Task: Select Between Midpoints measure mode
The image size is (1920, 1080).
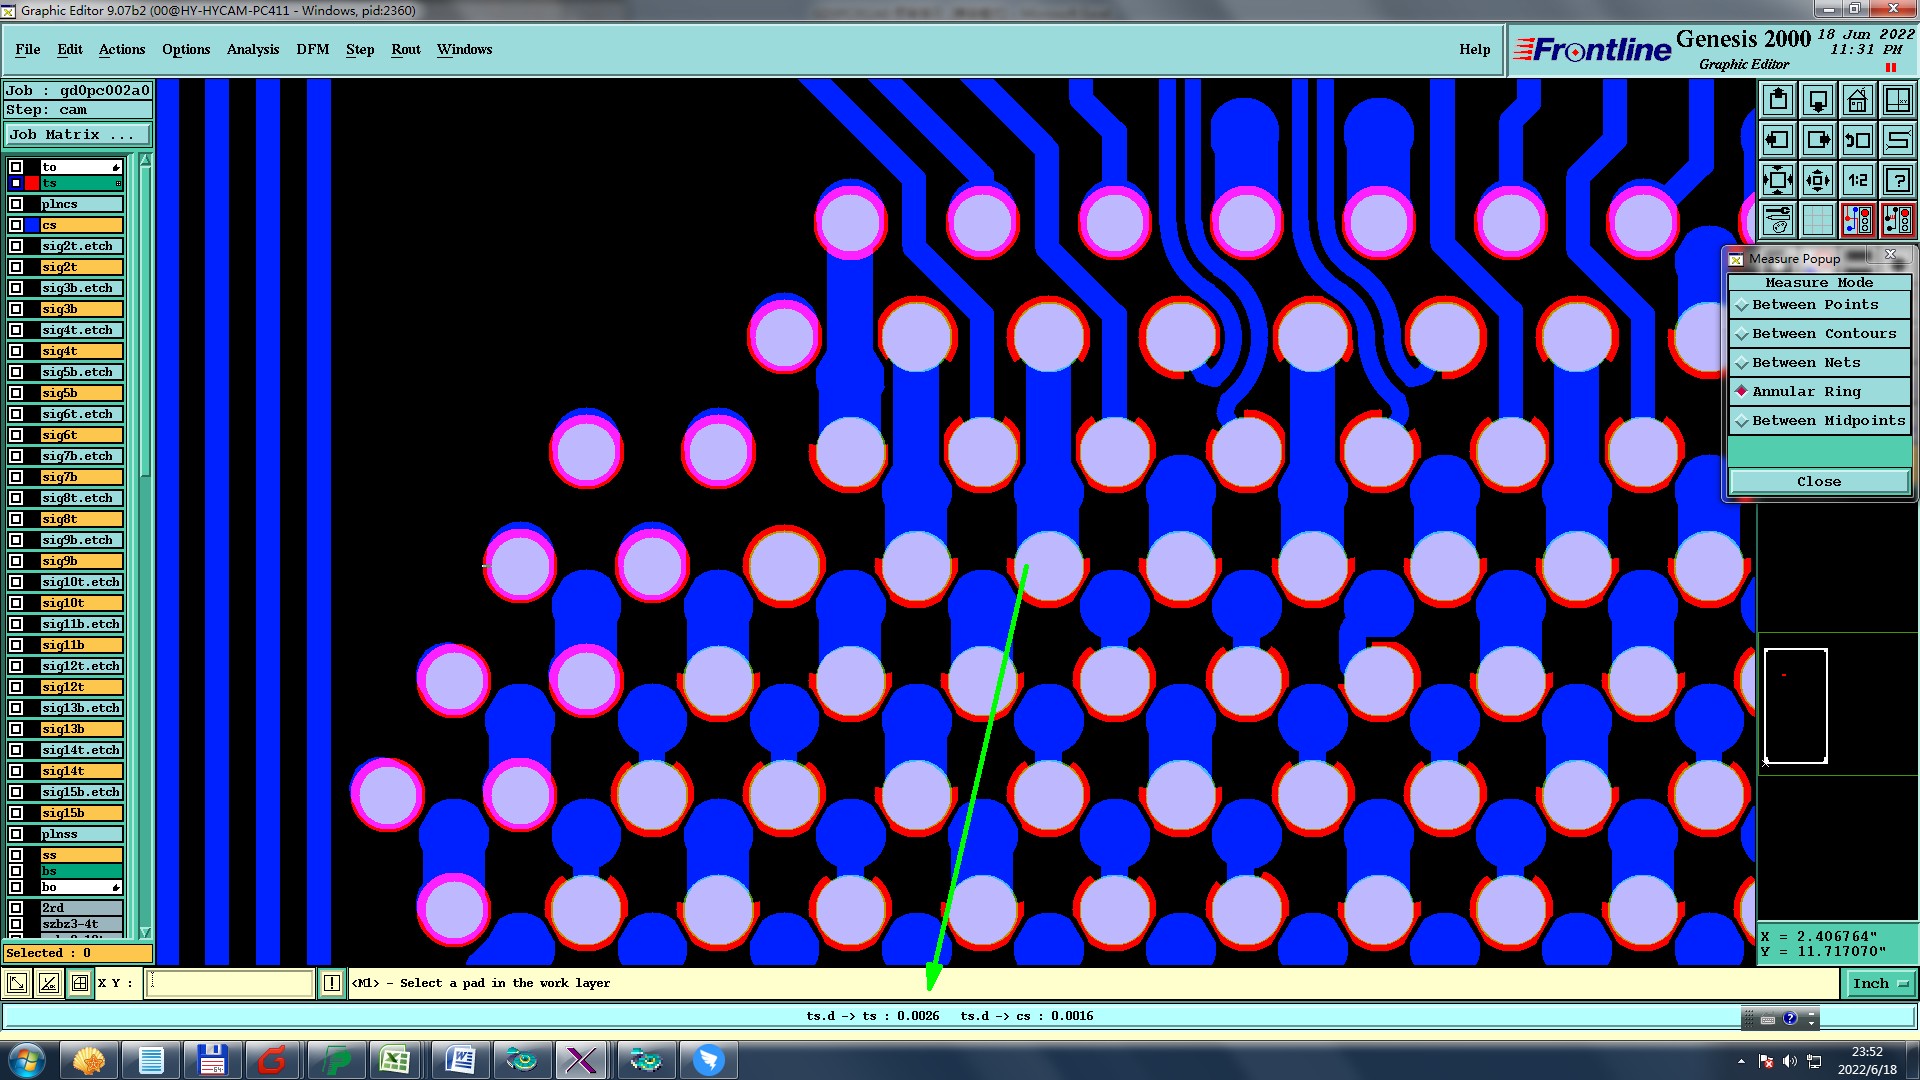Action: tap(1819, 421)
